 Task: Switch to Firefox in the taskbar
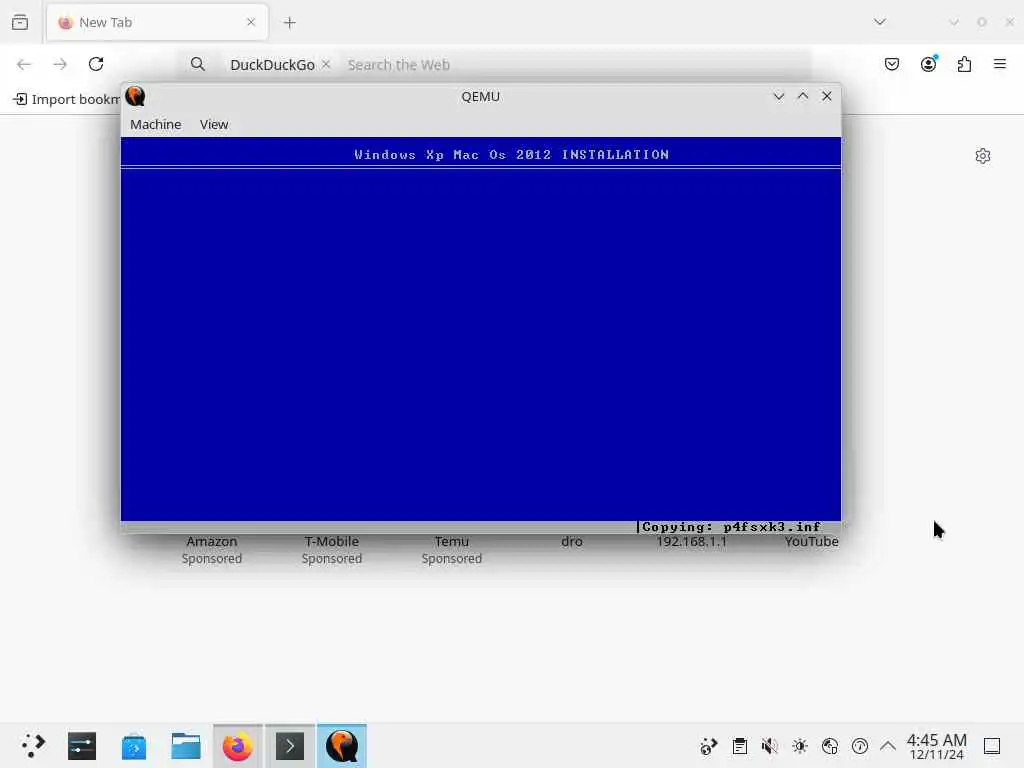[238, 746]
